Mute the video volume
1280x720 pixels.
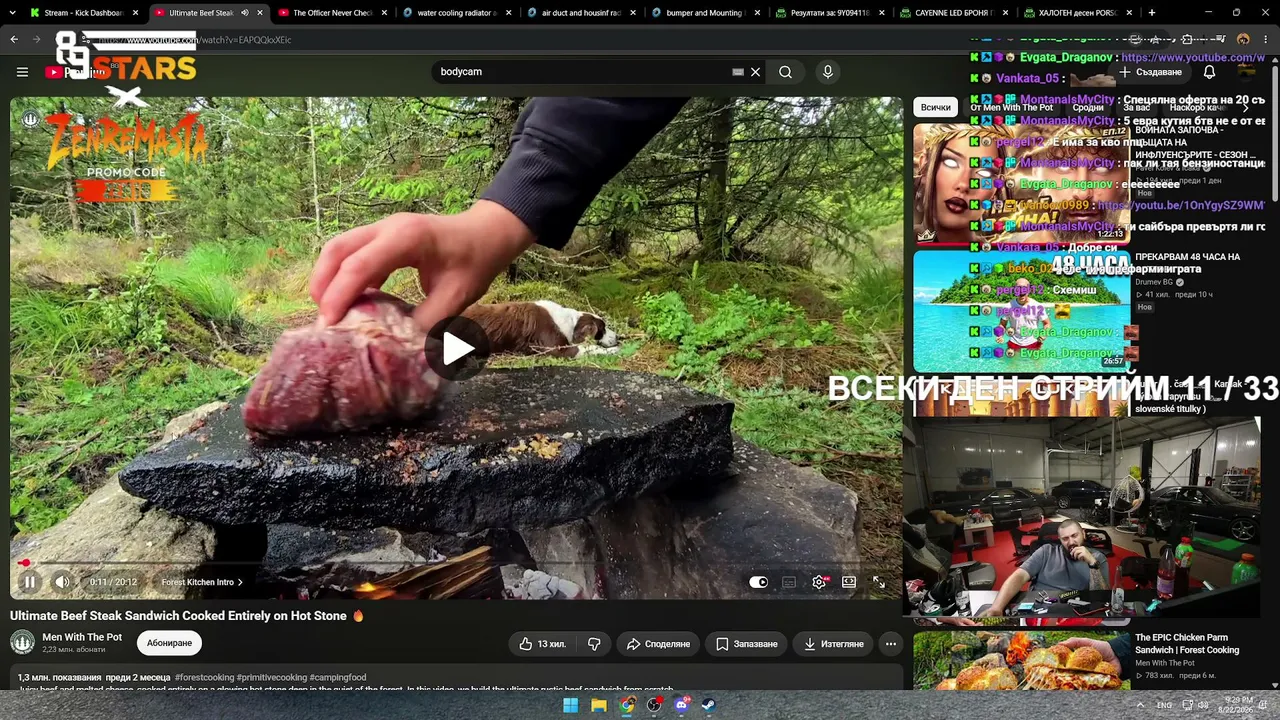(62, 582)
